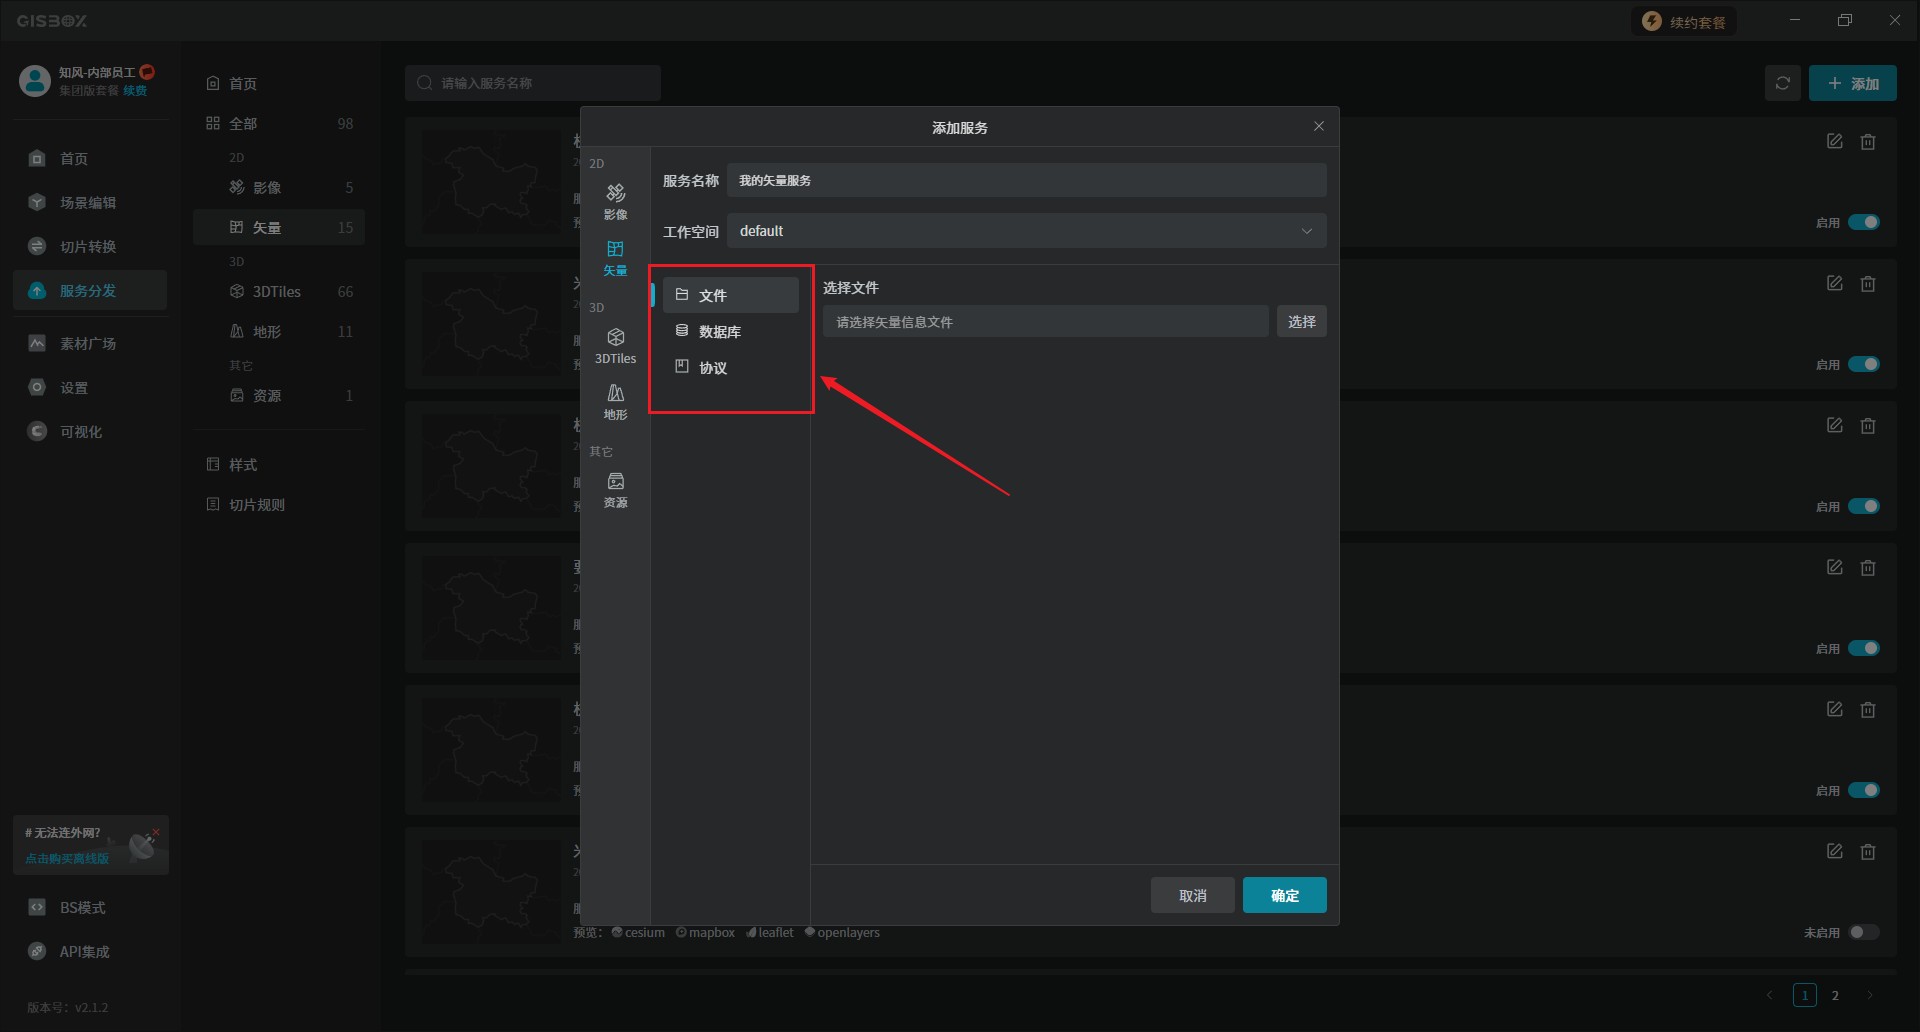
Task: Choose the 地形 terrain icon in dialog
Action: [615, 401]
